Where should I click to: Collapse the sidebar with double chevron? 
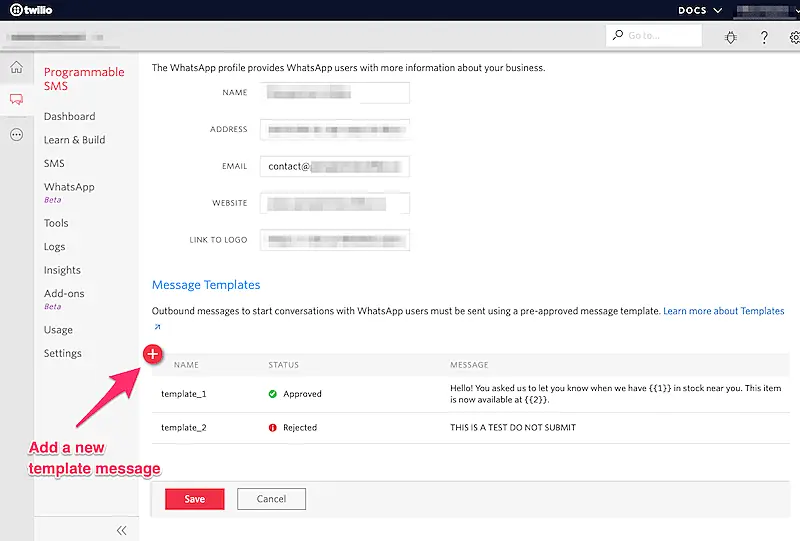[x=122, y=530]
